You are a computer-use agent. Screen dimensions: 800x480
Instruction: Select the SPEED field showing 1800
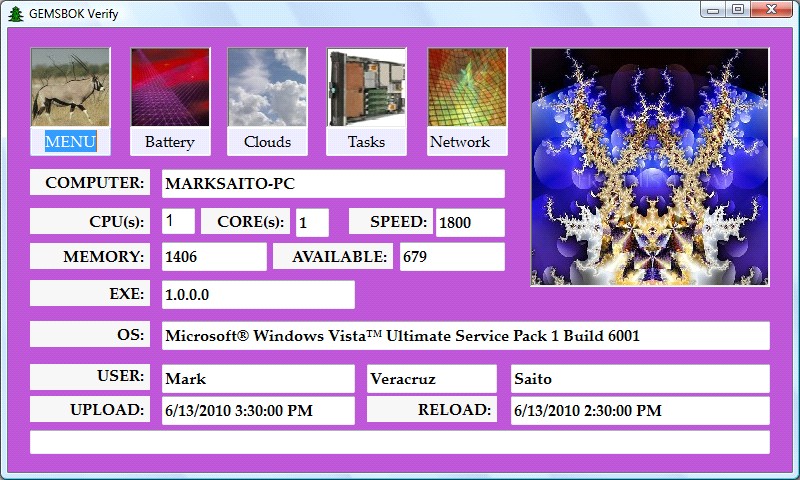pyautogui.click(x=470, y=222)
